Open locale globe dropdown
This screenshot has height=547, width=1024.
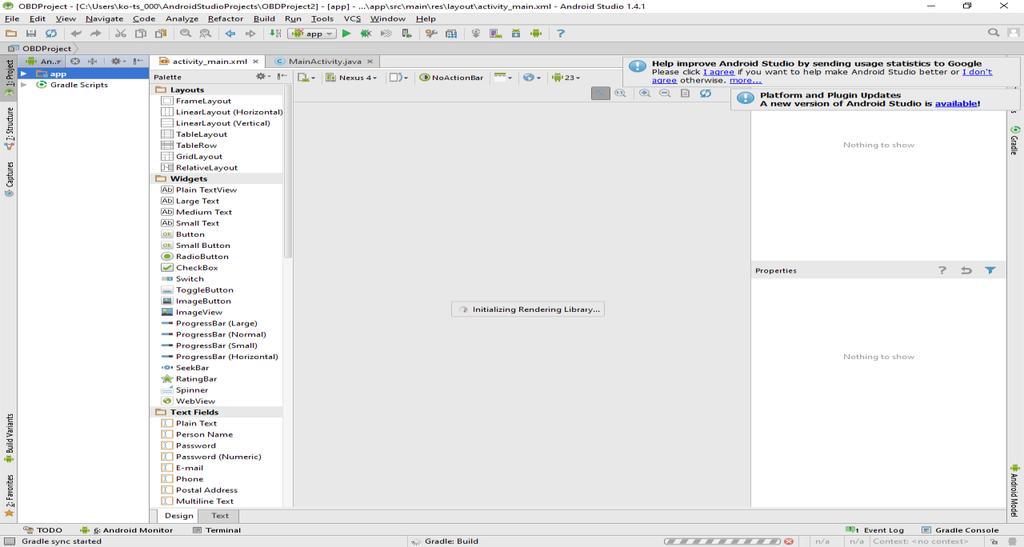point(532,77)
